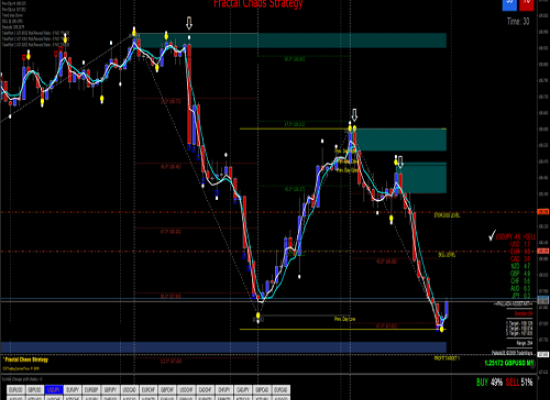Viewport: 550px width, 400px height.
Task: Click the down-arrow signal above the second teal zone
Action: click(x=355, y=115)
